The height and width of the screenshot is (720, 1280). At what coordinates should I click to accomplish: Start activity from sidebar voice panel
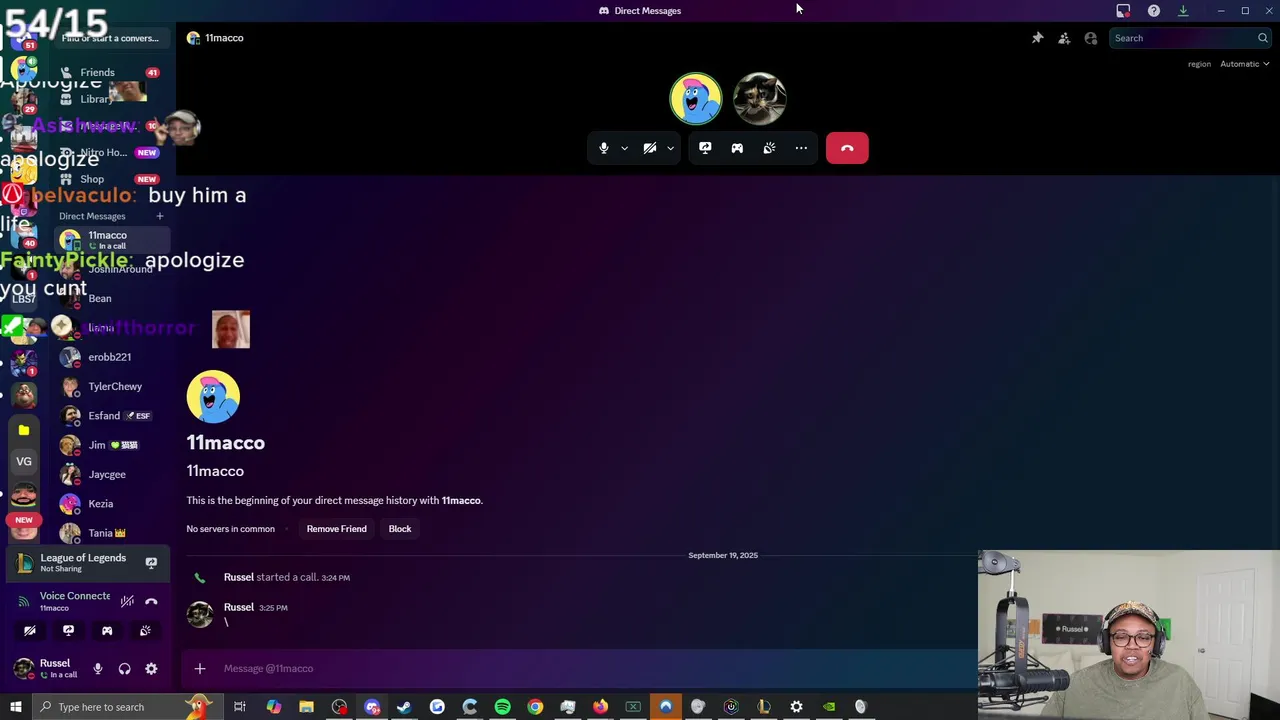(x=107, y=631)
